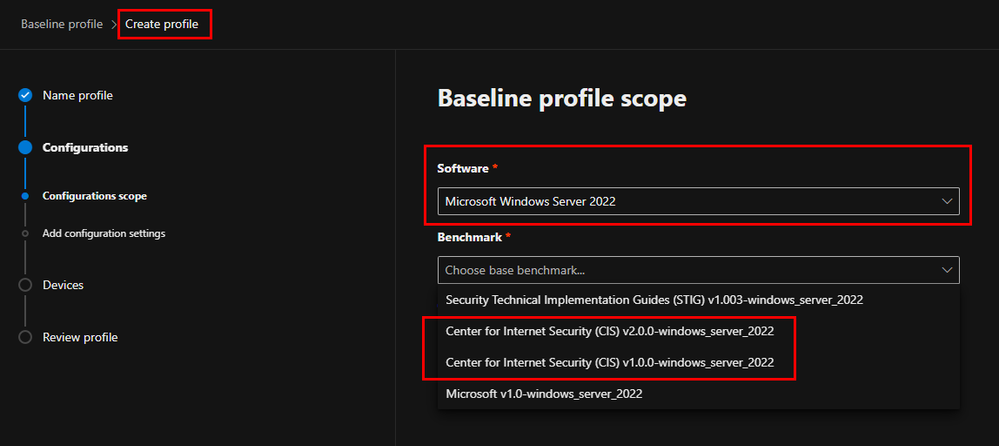Click the Add configuration settings sub-step label
This screenshot has height=446, width=999.
[x=104, y=234]
